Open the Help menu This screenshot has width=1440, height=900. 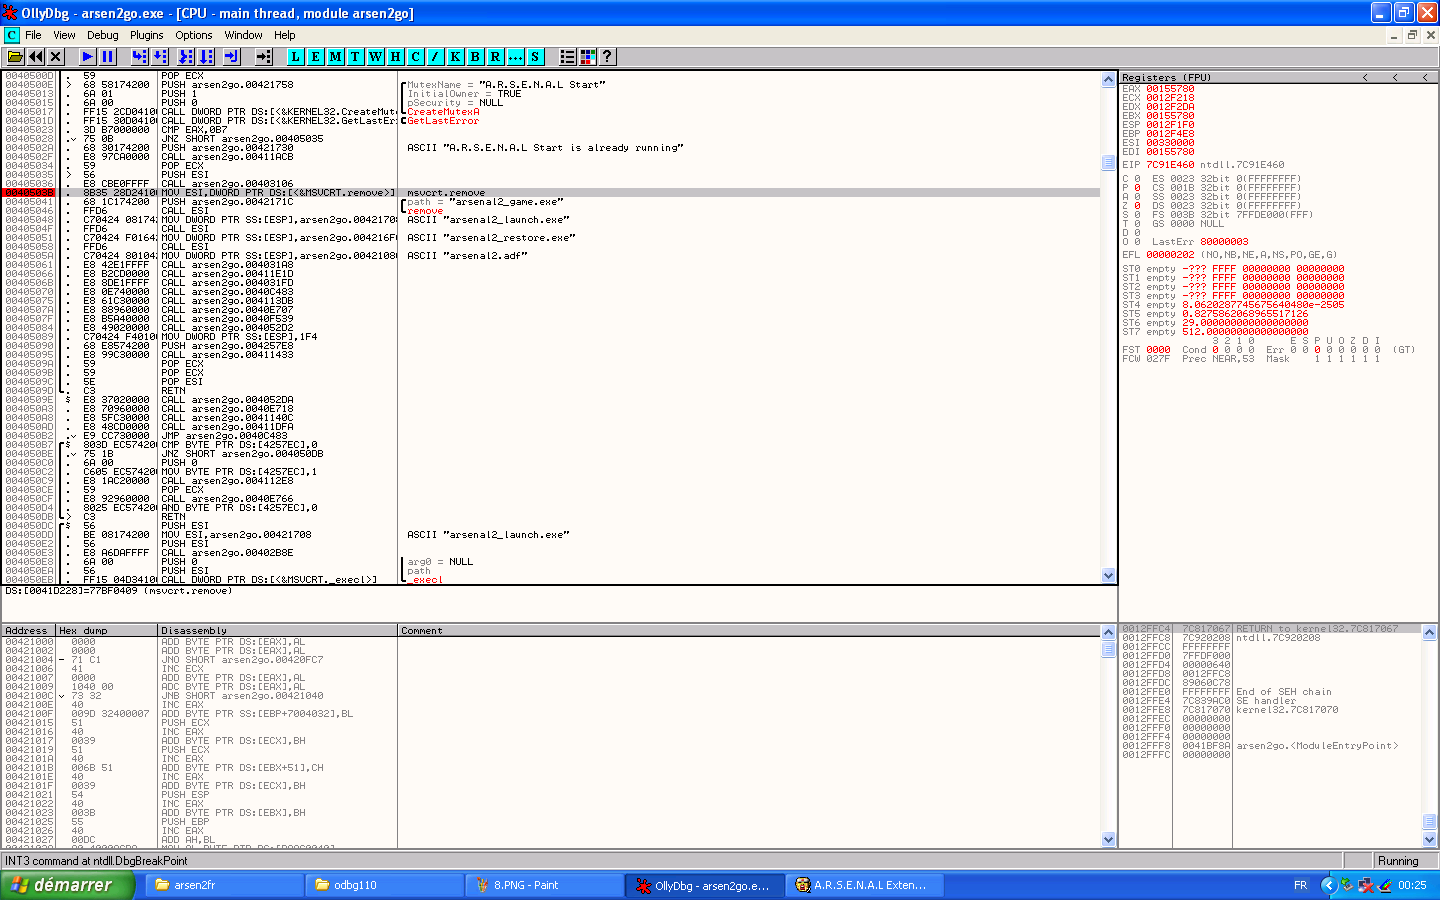[285, 35]
